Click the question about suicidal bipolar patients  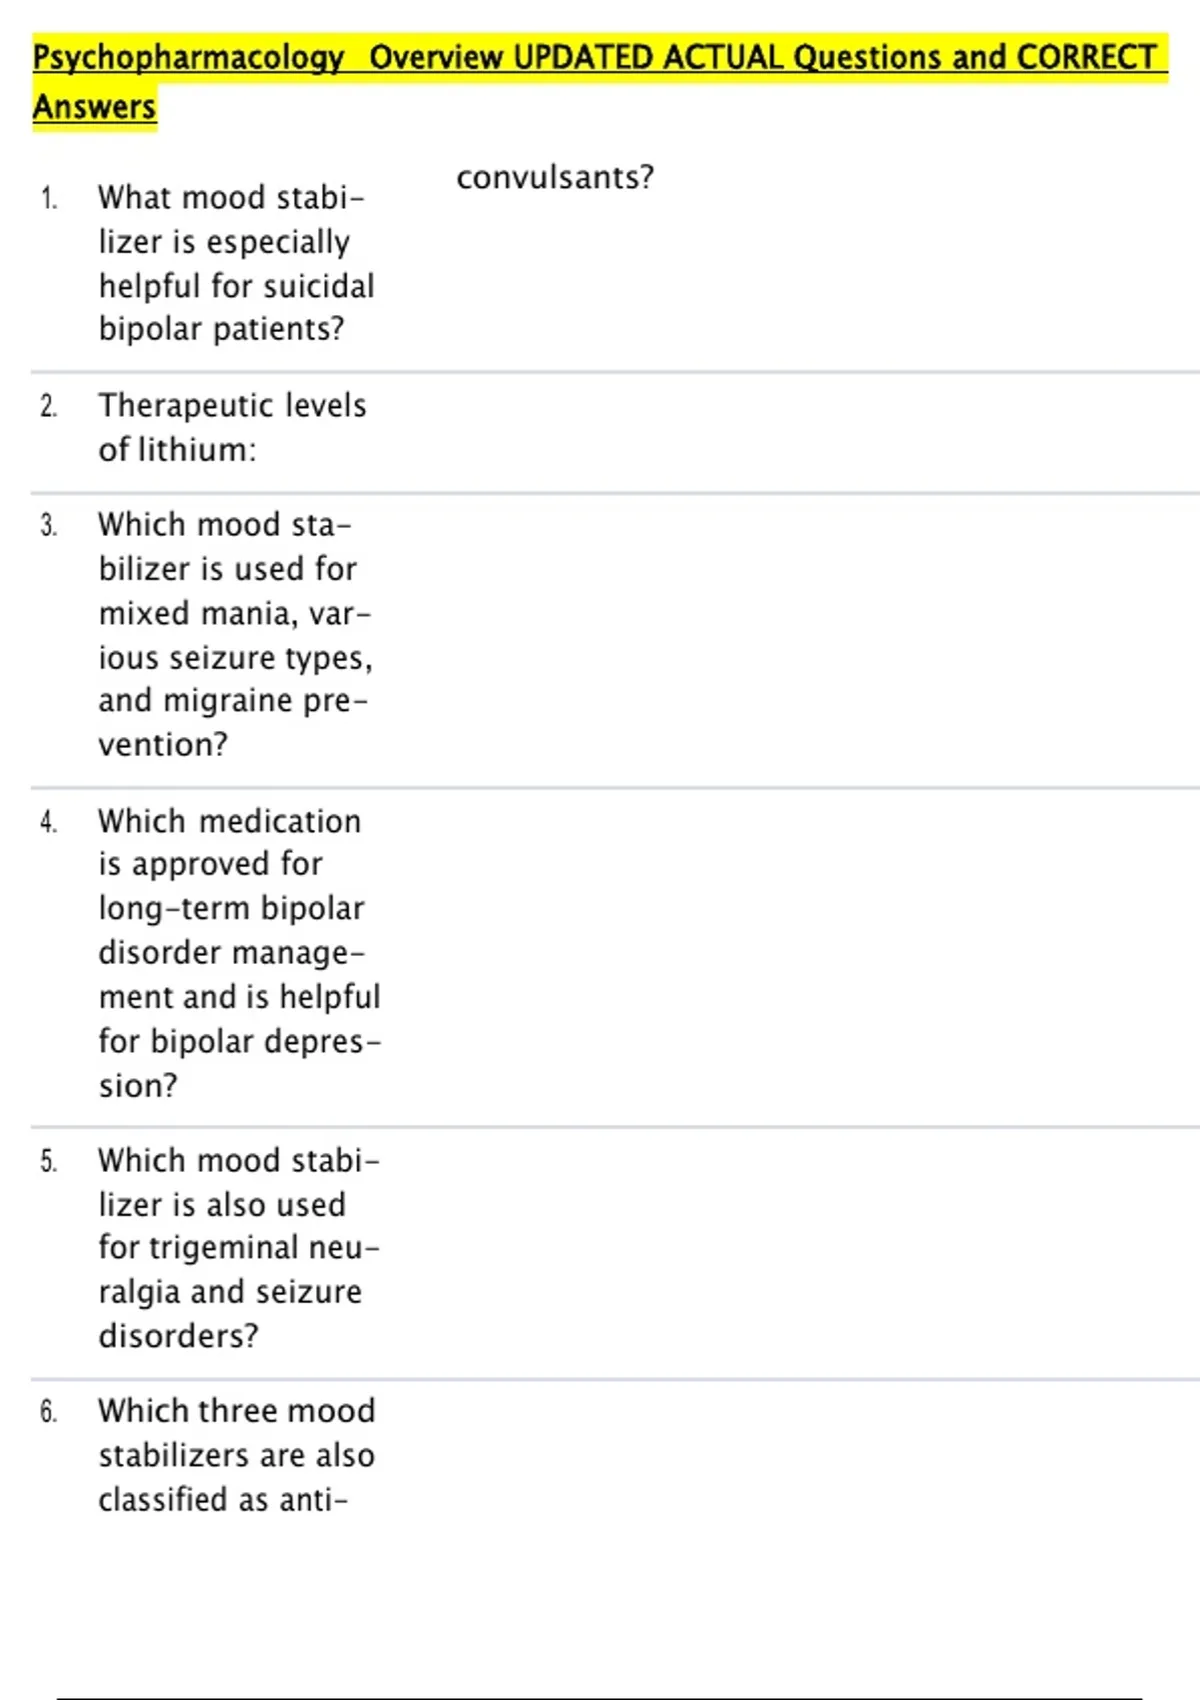click(x=236, y=263)
